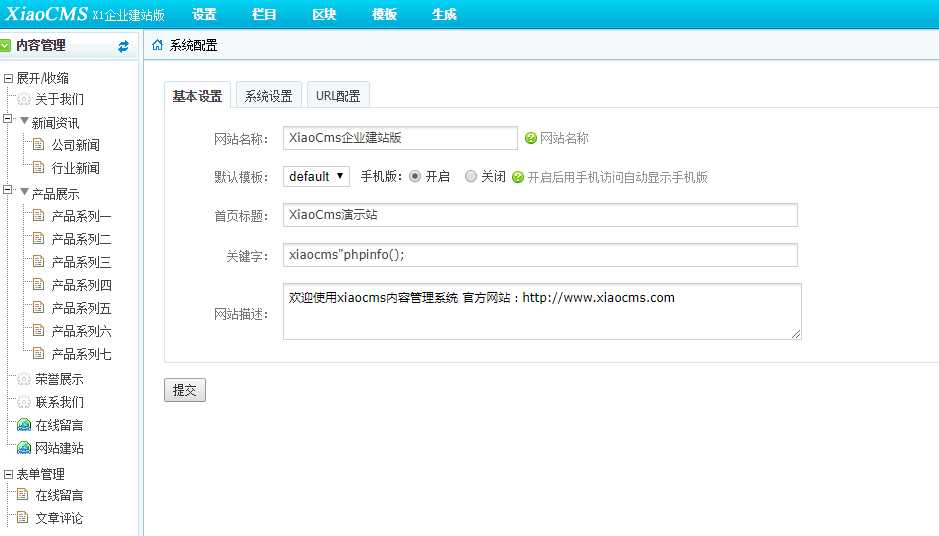This screenshot has width=939, height=536.
Task: Click the gear icon beside 荣誉展示
Action: [x=23, y=379]
